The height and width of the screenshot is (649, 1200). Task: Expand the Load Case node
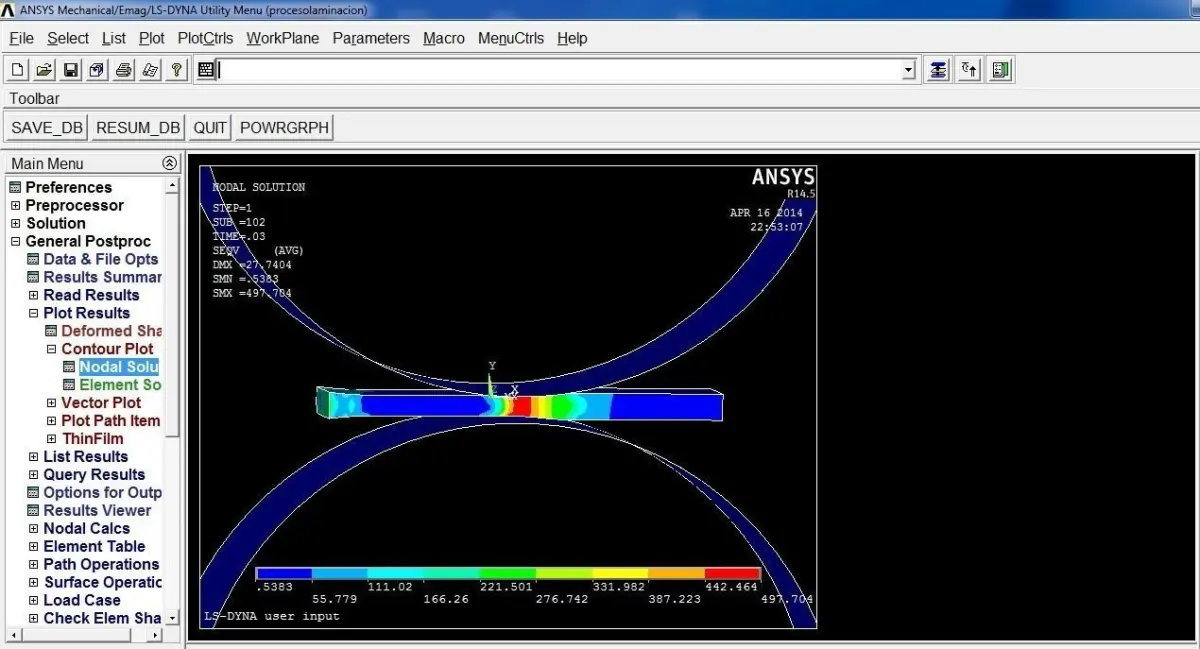(x=33, y=600)
